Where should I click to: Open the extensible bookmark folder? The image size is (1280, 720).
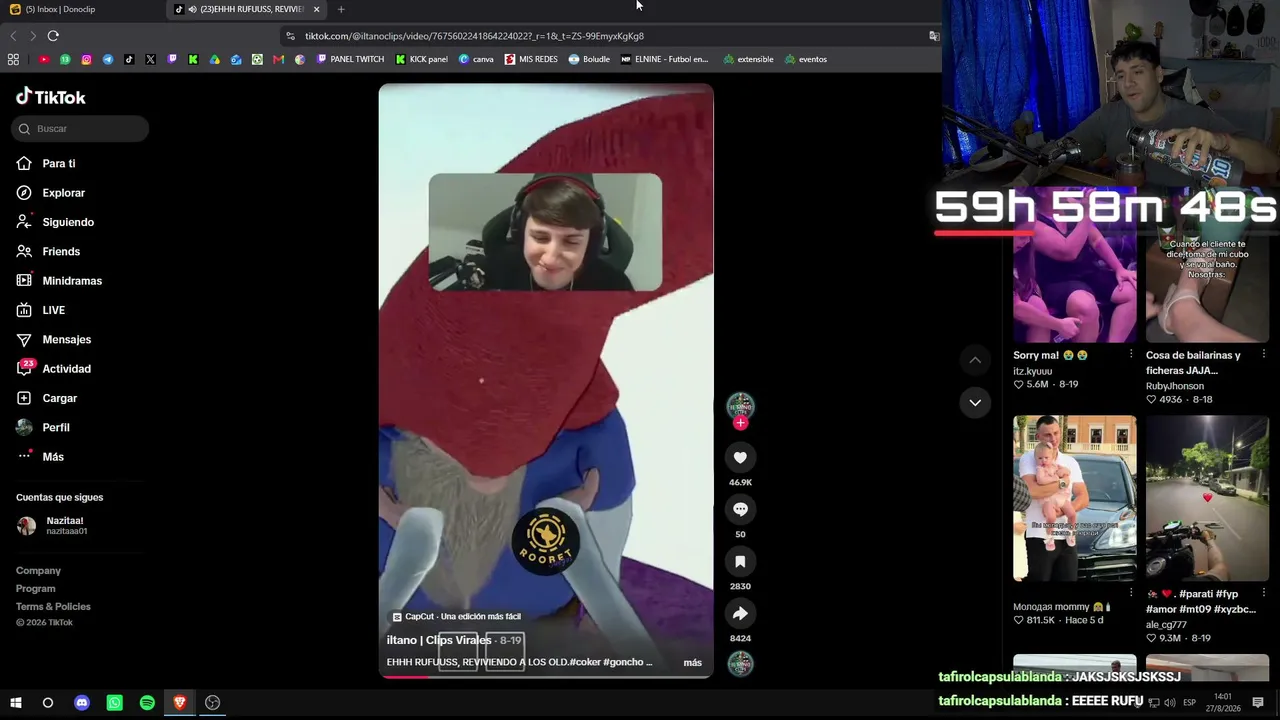pos(748,59)
